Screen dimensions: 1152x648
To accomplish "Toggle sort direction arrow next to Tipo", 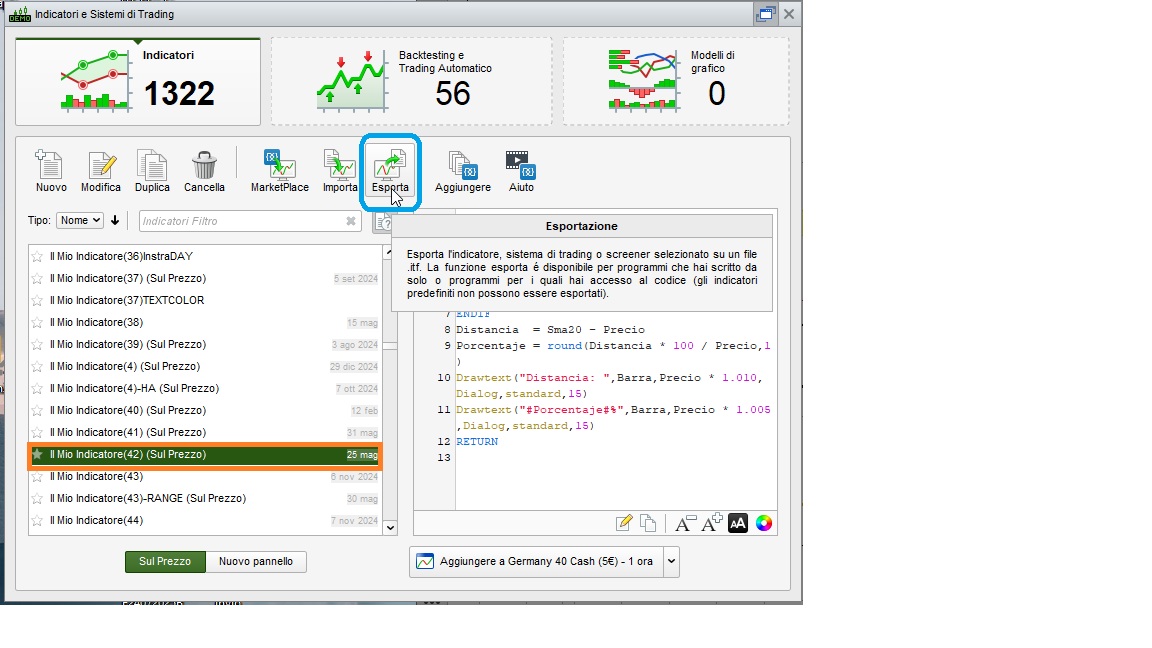I will tap(115, 220).
